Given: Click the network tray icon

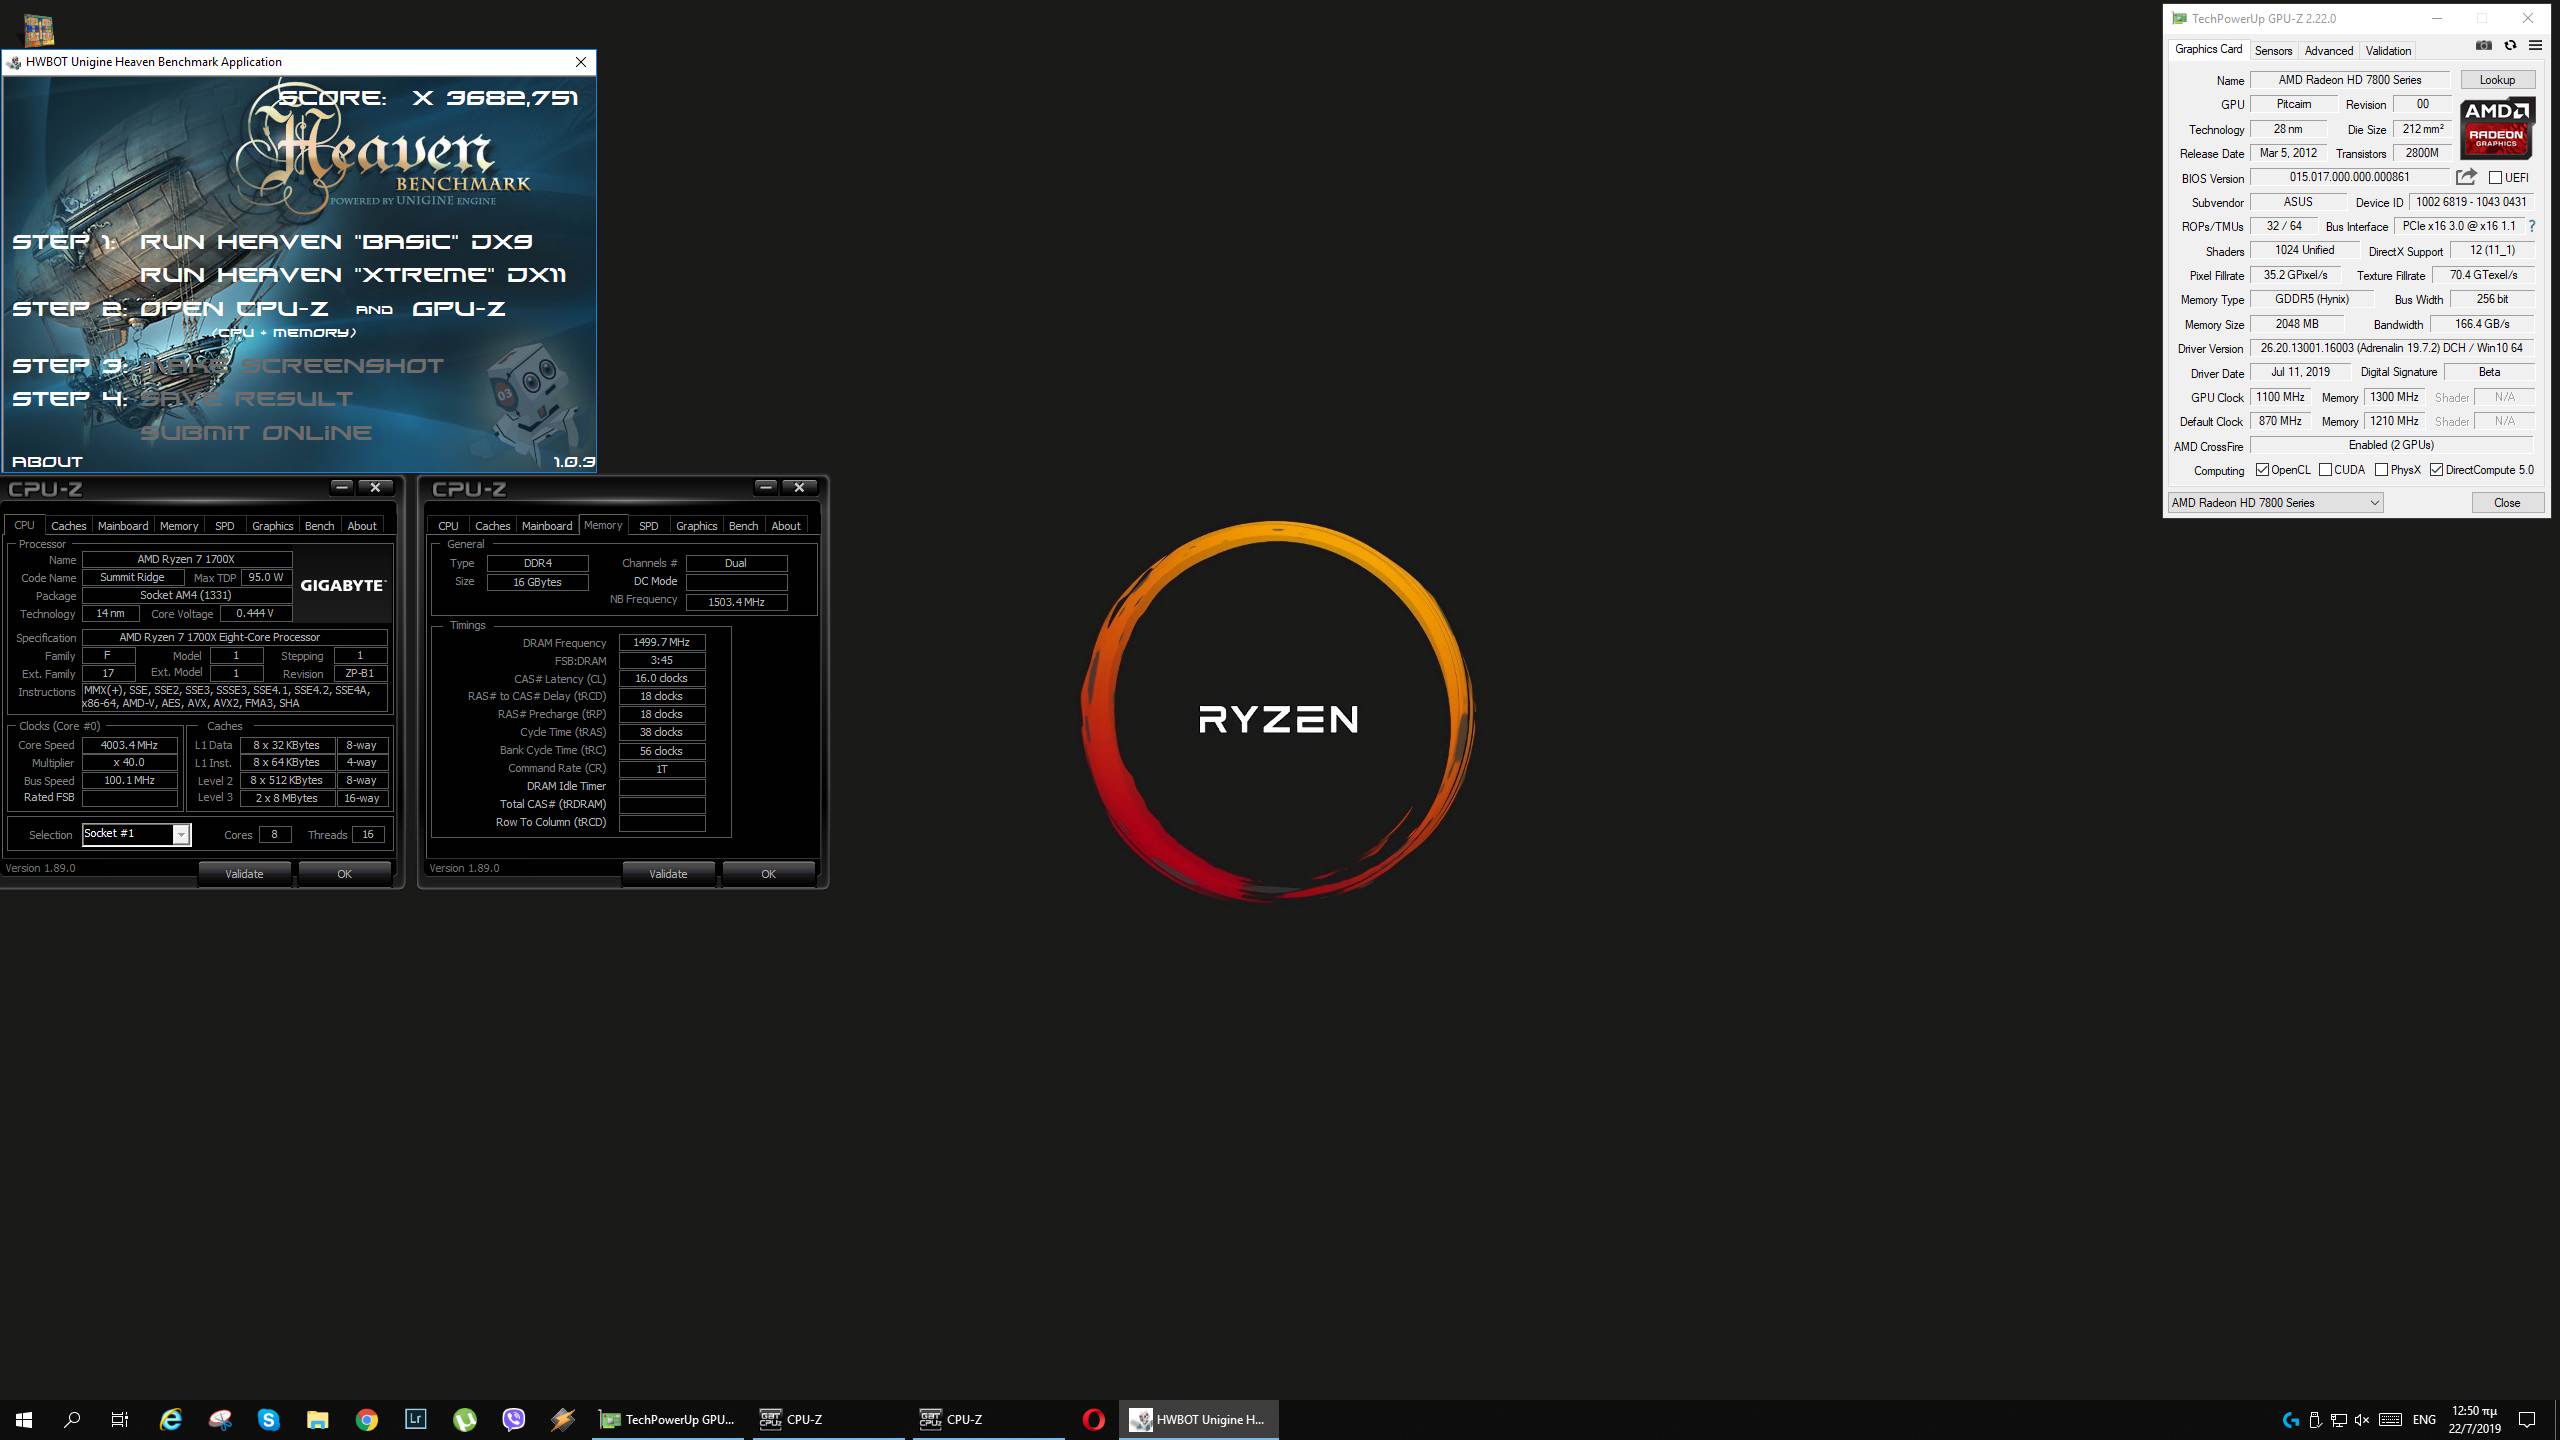Looking at the screenshot, I should click(2338, 1420).
